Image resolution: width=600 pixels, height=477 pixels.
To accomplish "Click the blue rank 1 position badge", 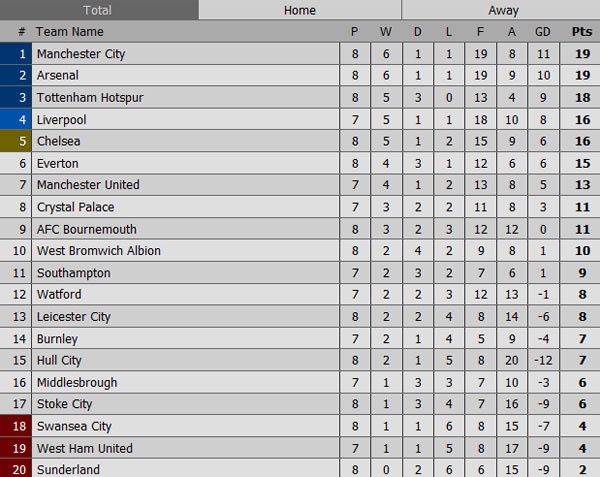I will tap(16, 54).
